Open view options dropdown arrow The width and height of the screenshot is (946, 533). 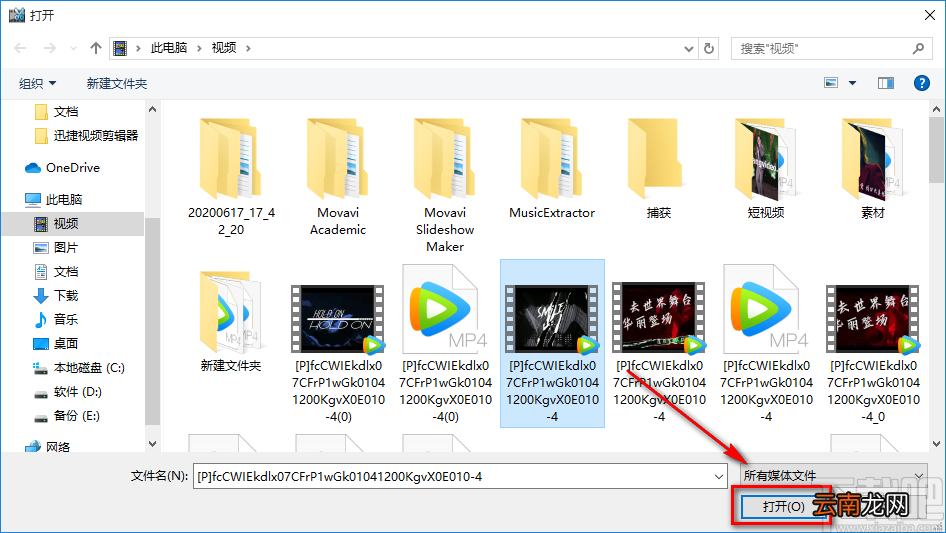click(852, 83)
